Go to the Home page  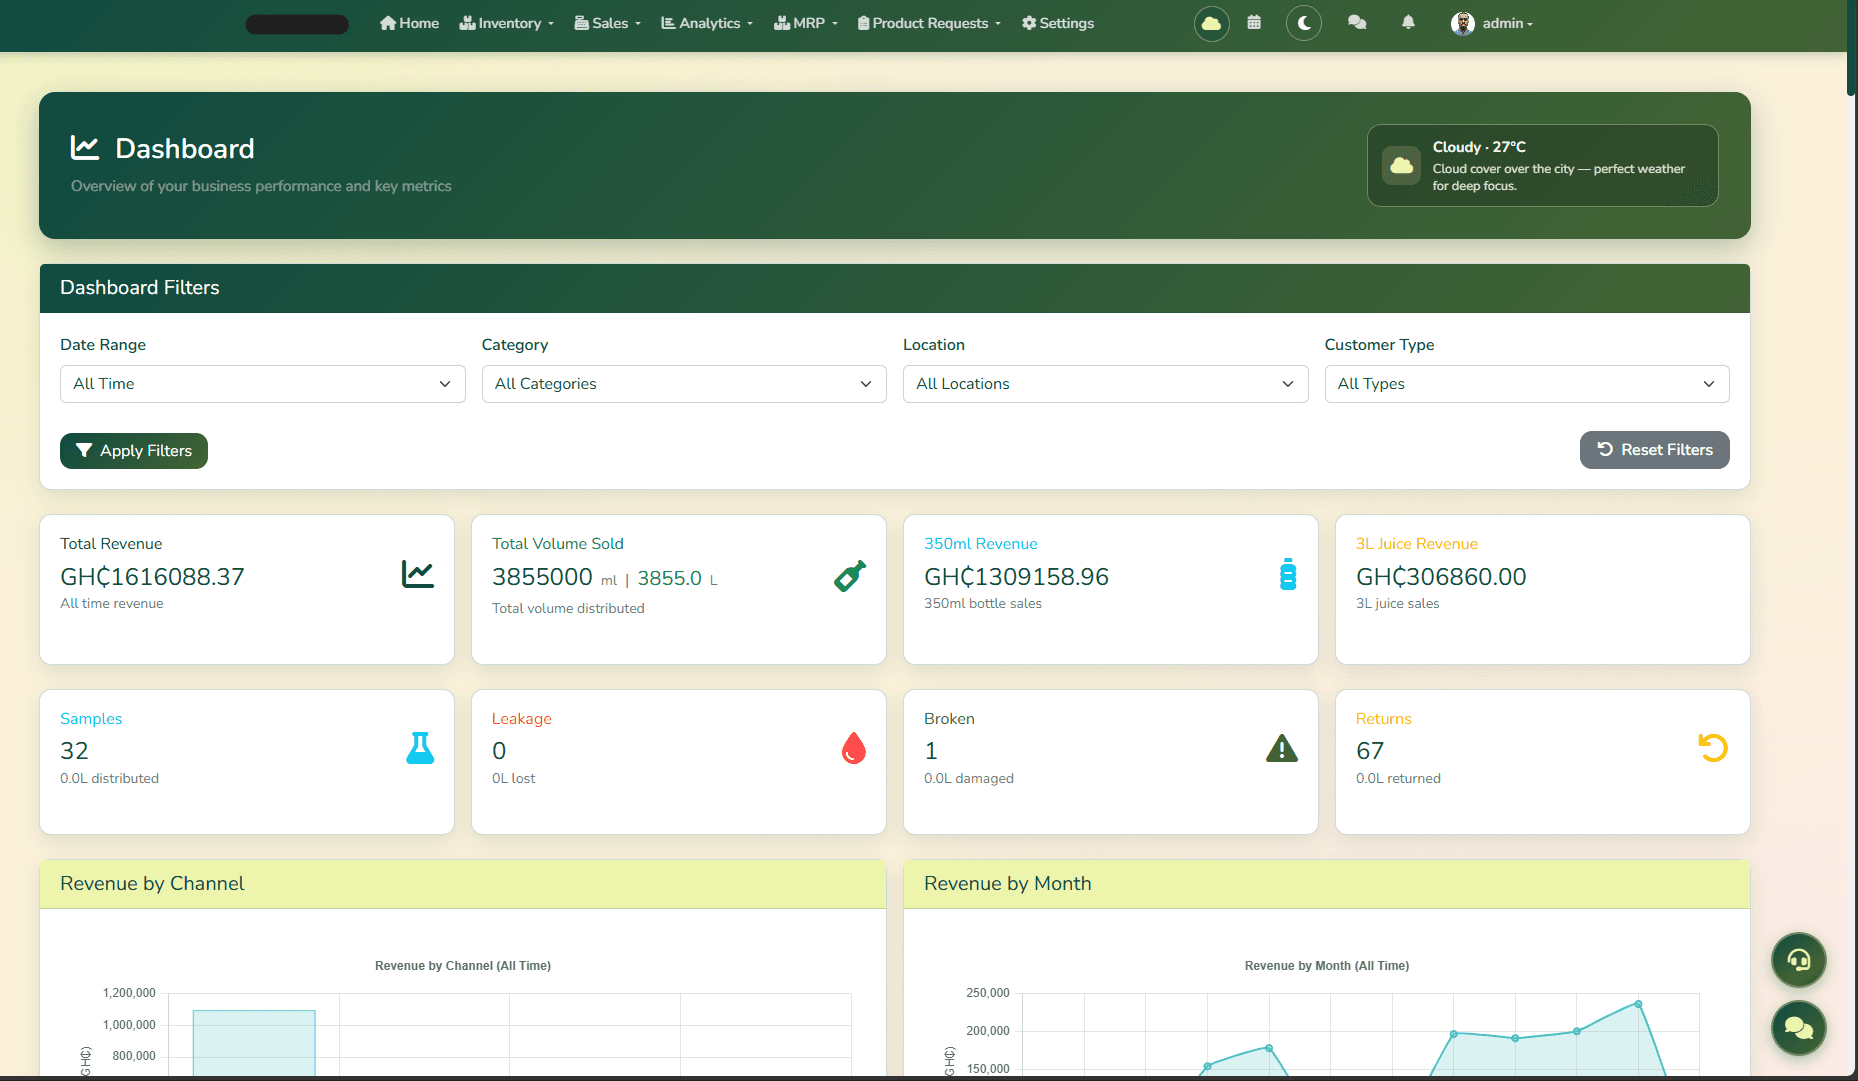409,23
